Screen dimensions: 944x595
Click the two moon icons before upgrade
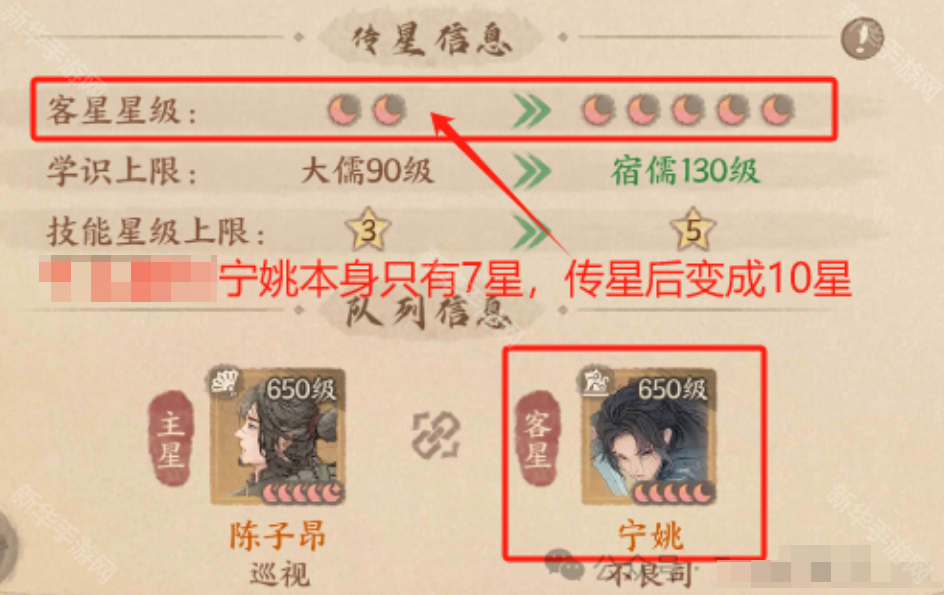[x=367, y=110]
